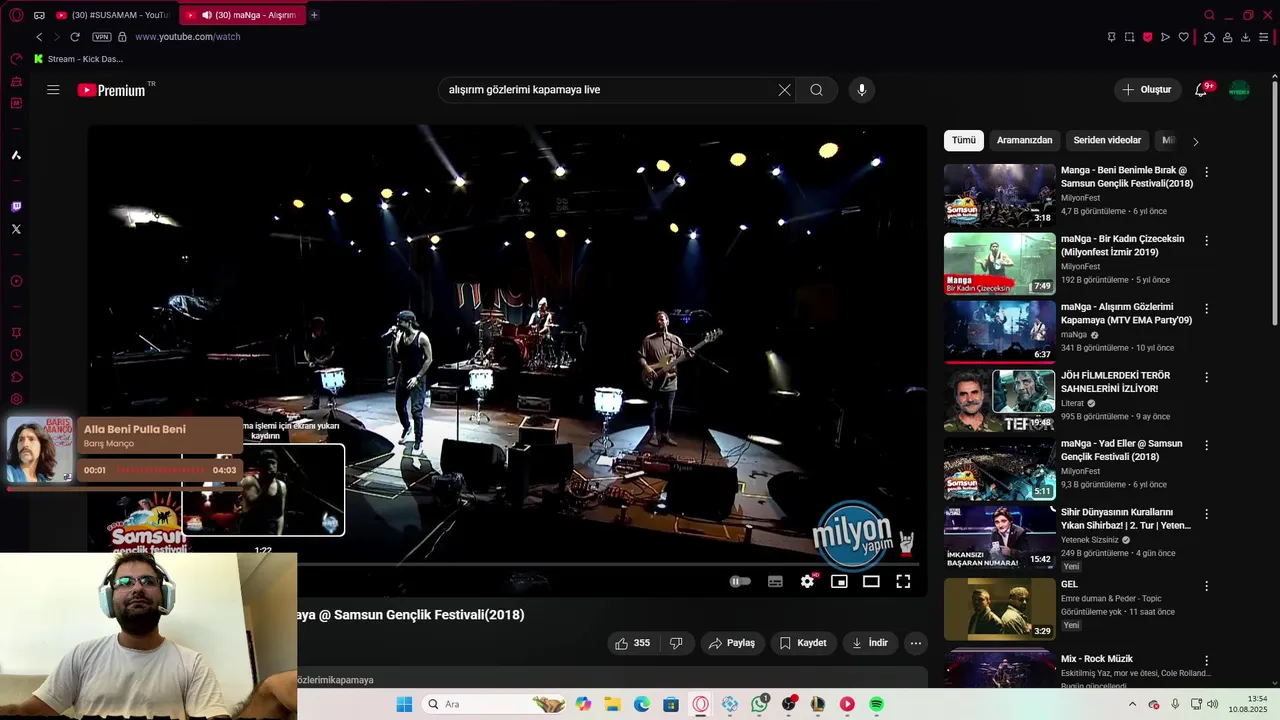Screen dimensions: 1280x720
Task: Open X Twitter in Opera sidebar
Action: 16,229
